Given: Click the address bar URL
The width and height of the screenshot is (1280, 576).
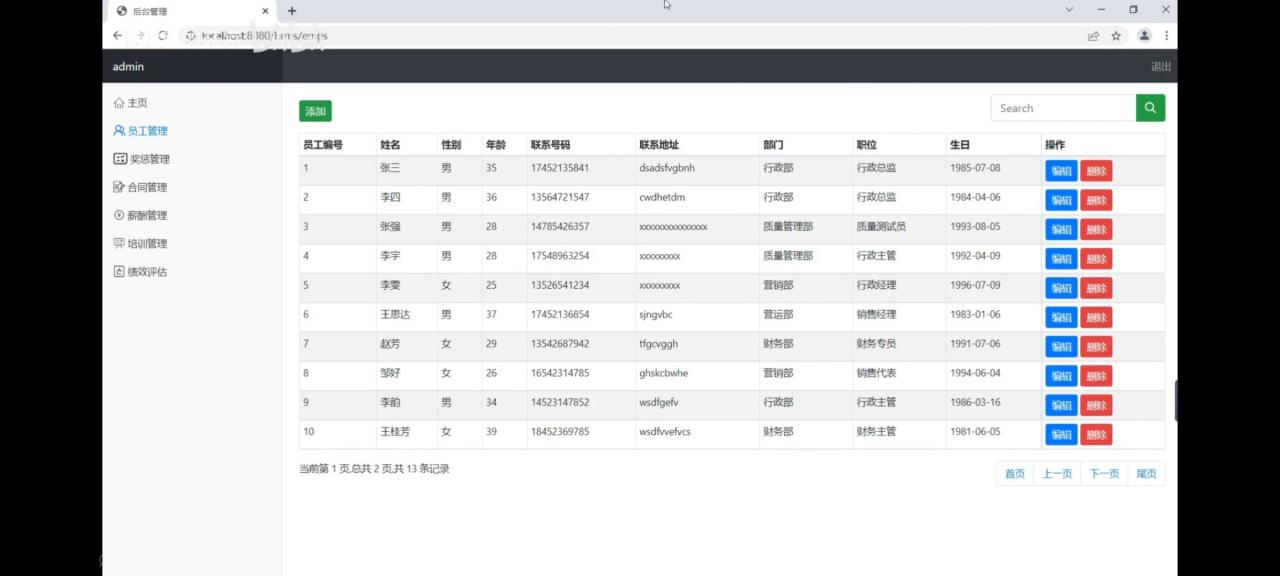Looking at the screenshot, I should coord(264,35).
